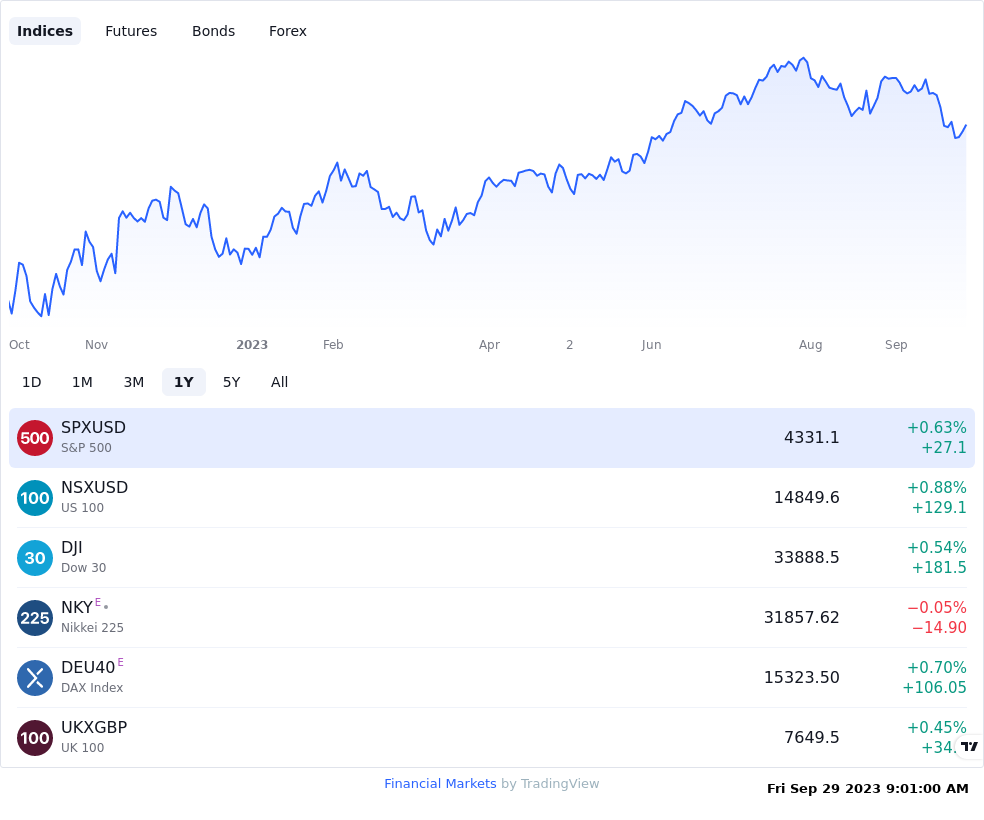Click the UK 100 maroon logo icon

point(35,738)
